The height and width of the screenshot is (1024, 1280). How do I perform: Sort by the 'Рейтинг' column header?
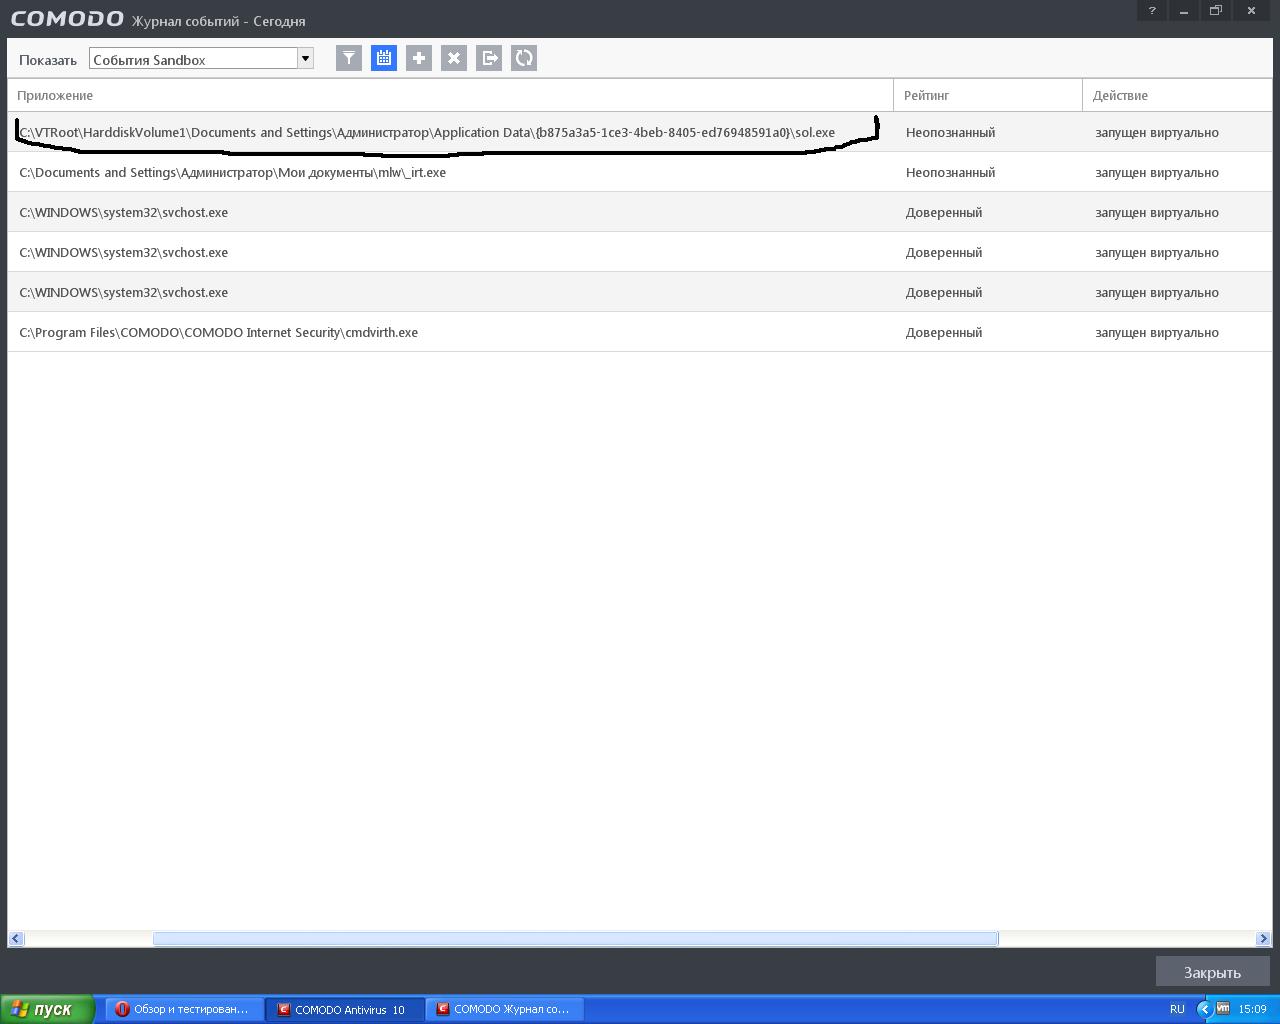pyautogui.click(x=988, y=95)
